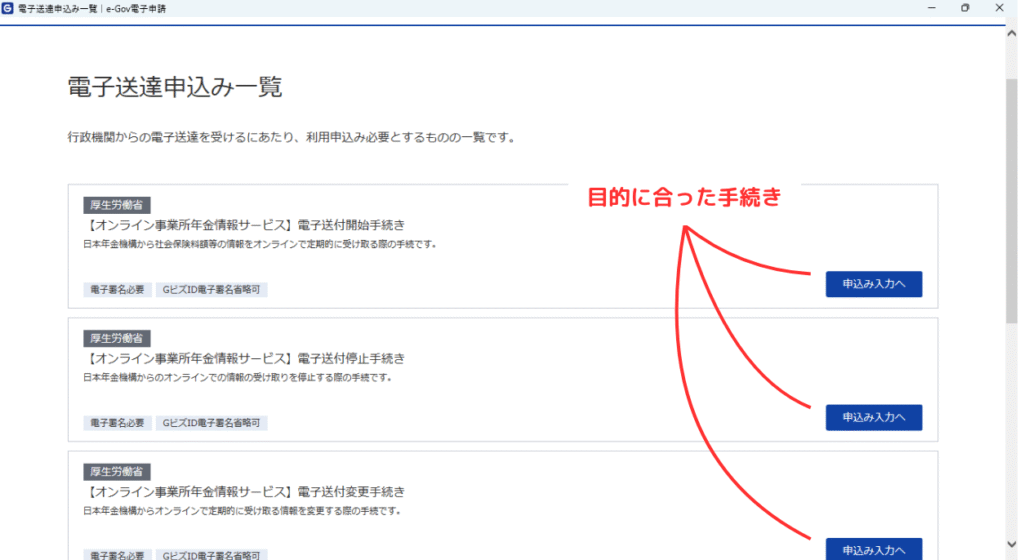Click description about オンラインでの情報の受け取りを停止
The width and height of the screenshot is (1024, 560).
[x=238, y=377]
